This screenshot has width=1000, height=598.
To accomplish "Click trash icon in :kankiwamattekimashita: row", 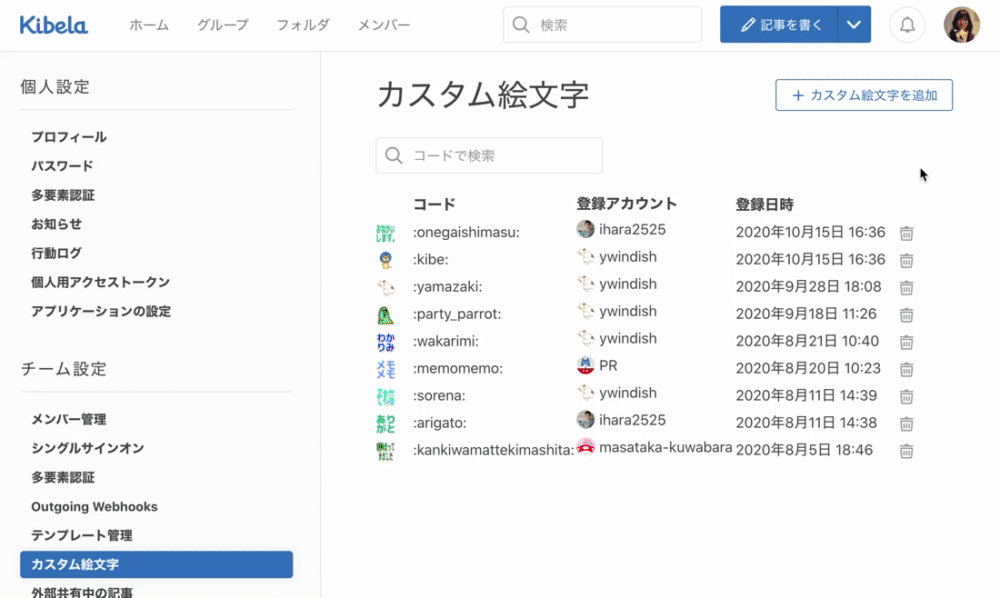I will [906, 451].
